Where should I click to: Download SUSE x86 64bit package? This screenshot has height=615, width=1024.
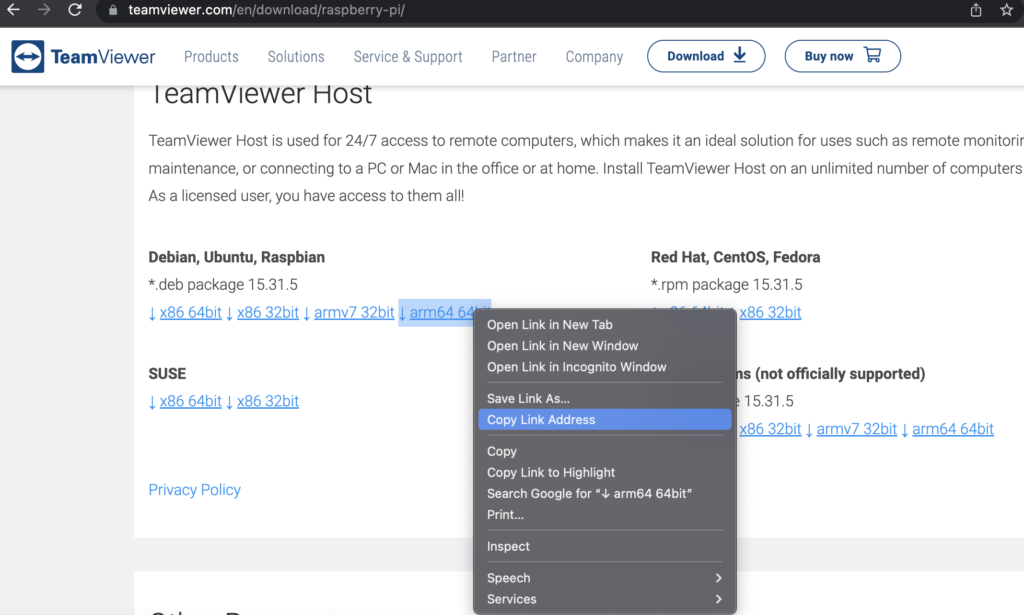pyautogui.click(x=190, y=402)
